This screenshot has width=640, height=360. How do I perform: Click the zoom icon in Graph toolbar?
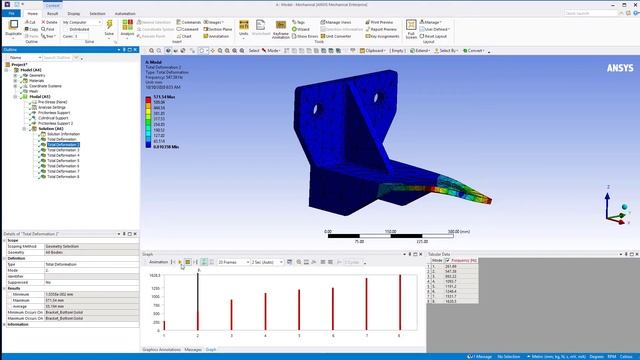tap(299, 262)
